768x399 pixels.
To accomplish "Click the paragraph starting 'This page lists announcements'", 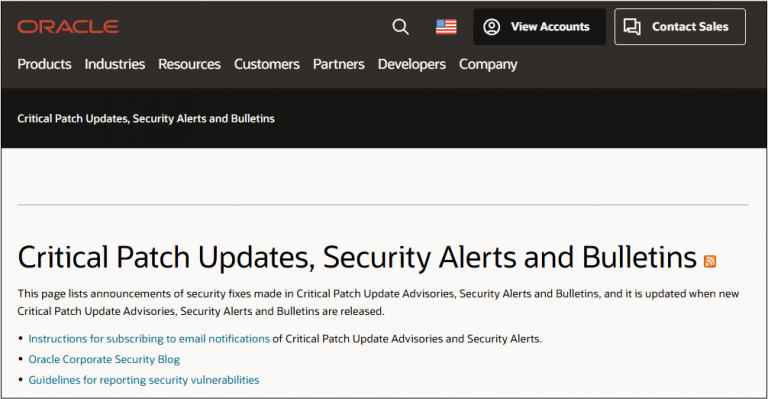I will point(378,303).
